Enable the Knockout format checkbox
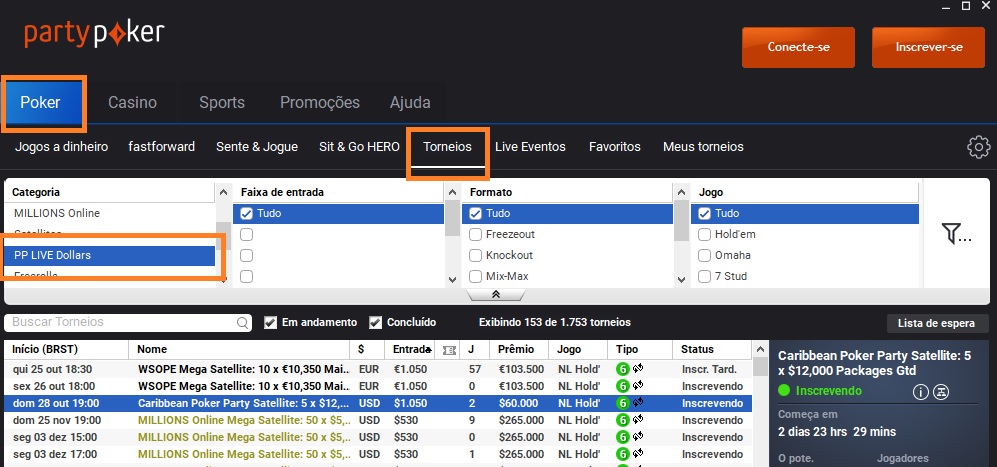Screen dimensions: 997x467 476,256
